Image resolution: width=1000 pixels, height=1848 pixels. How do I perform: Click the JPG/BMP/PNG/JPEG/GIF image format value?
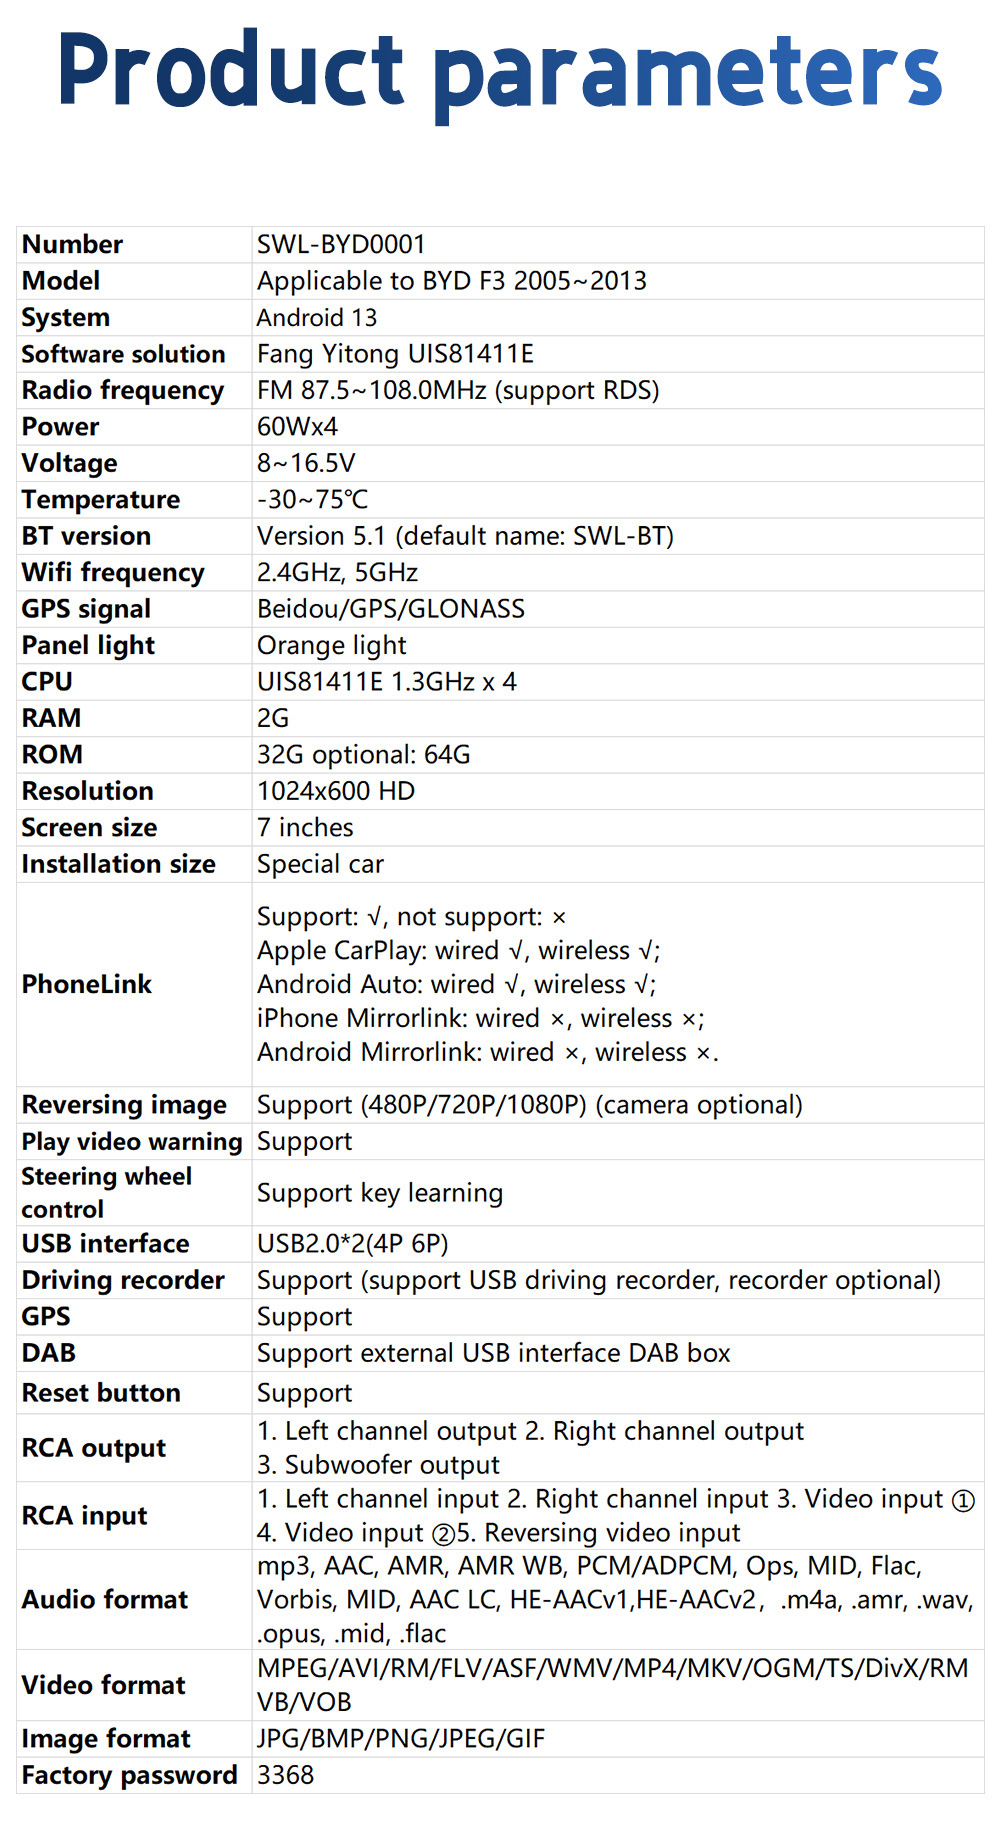coord(400,1738)
